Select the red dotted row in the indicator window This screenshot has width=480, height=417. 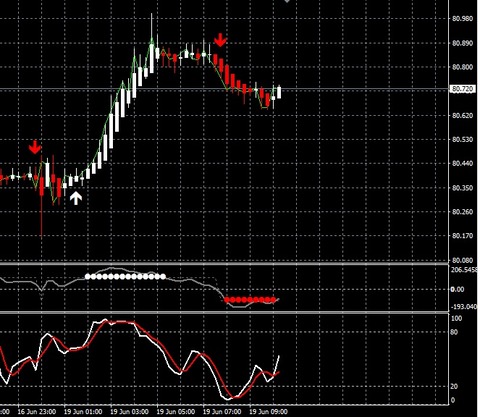[250, 300]
